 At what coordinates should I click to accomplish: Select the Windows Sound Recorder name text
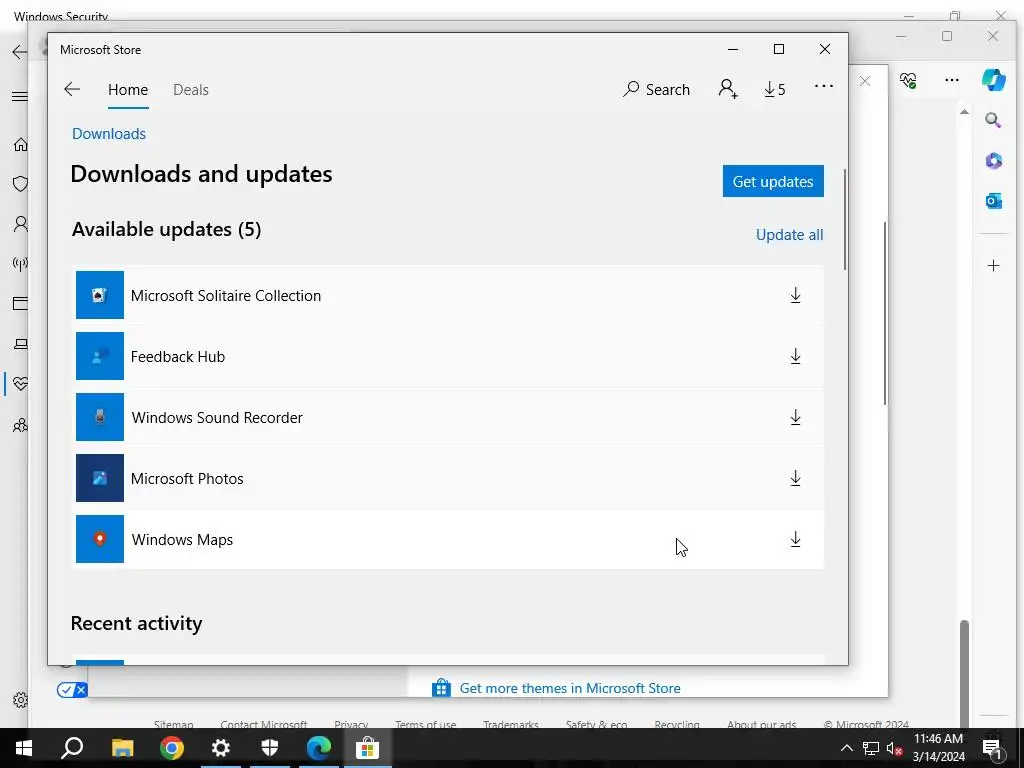(x=217, y=417)
